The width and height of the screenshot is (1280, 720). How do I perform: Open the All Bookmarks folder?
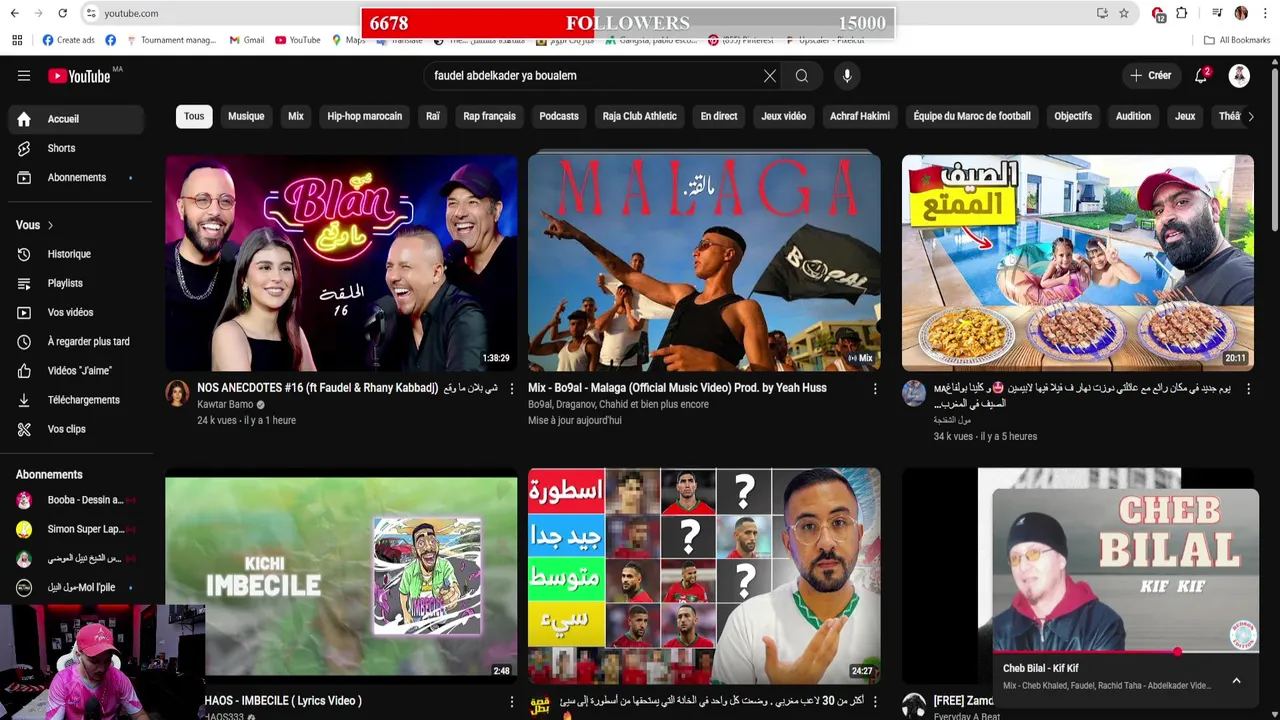(x=1237, y=40)
